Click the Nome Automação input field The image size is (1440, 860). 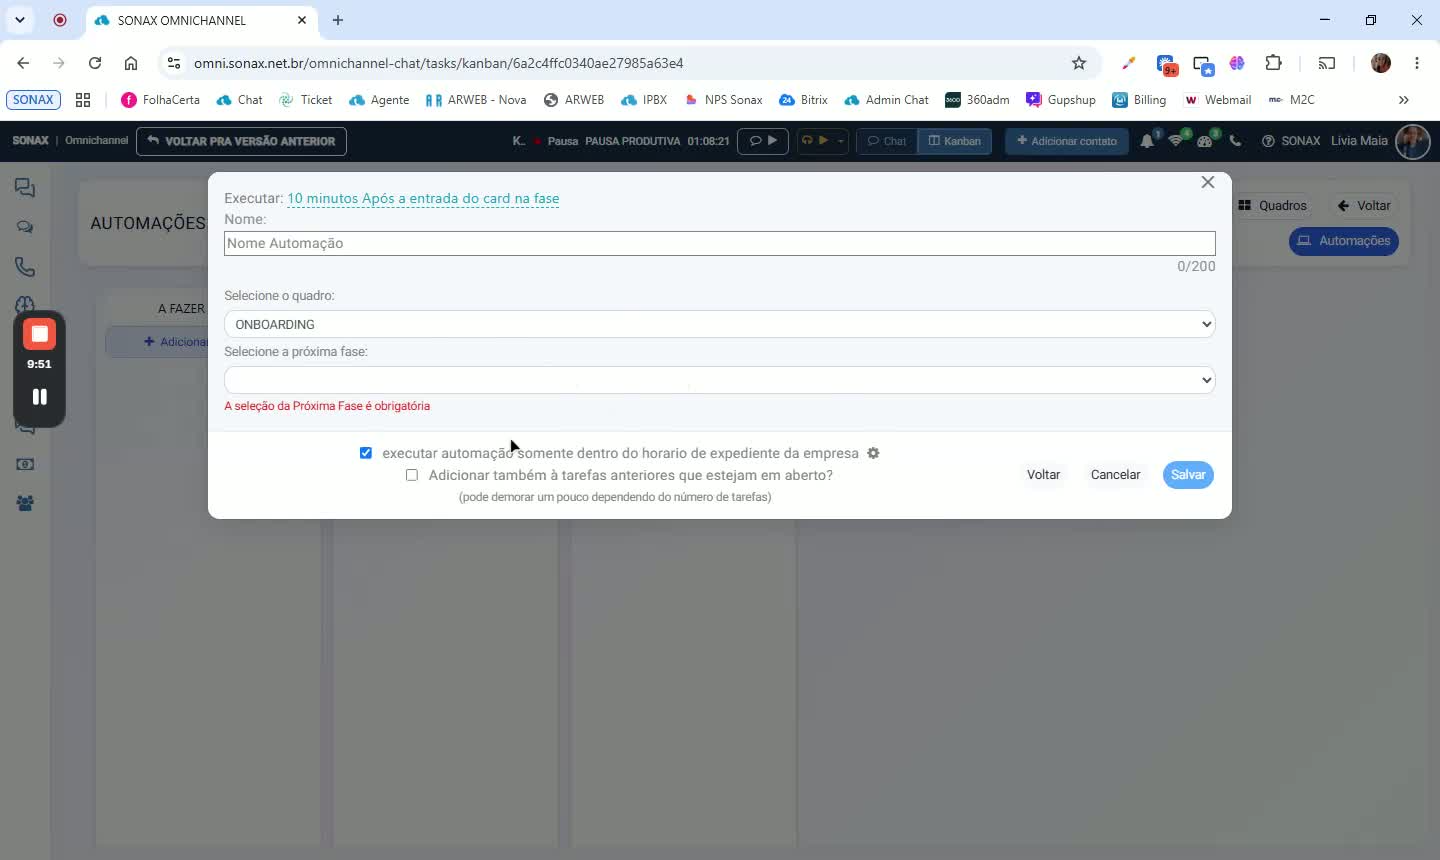click(720, 243)
